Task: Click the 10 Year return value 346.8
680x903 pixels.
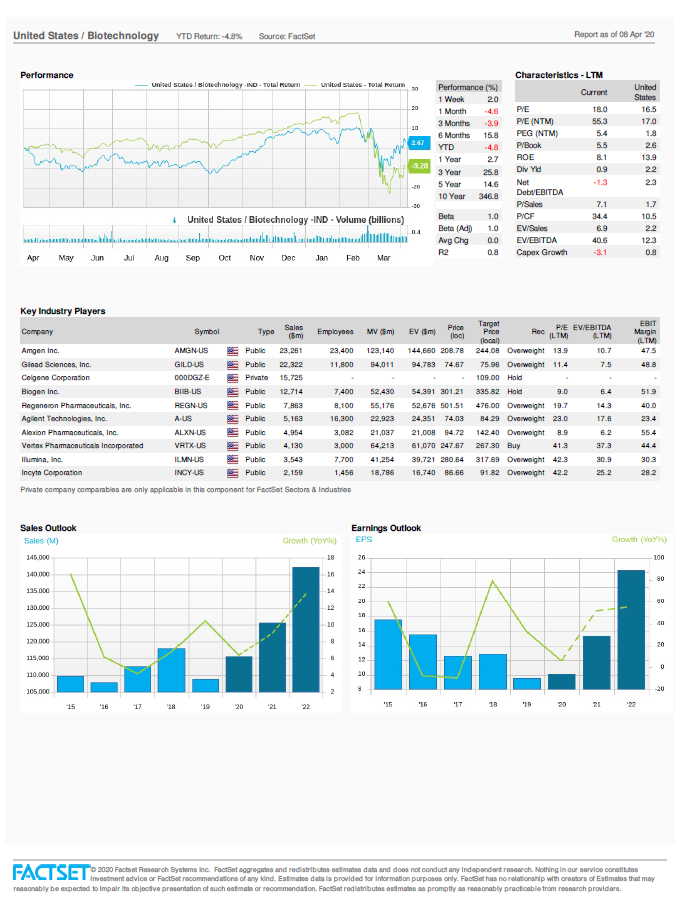Action: click(488, 196)
